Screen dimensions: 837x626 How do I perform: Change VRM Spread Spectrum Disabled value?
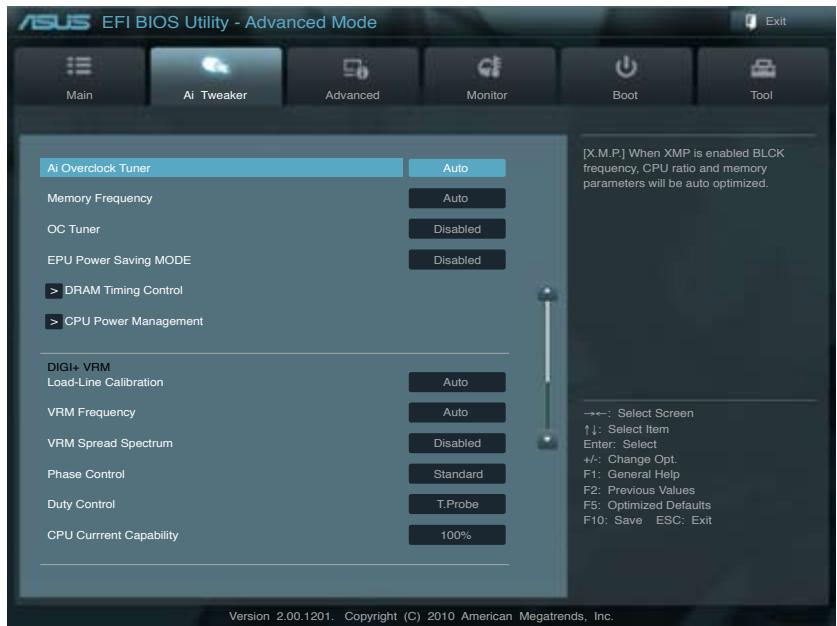457,443
